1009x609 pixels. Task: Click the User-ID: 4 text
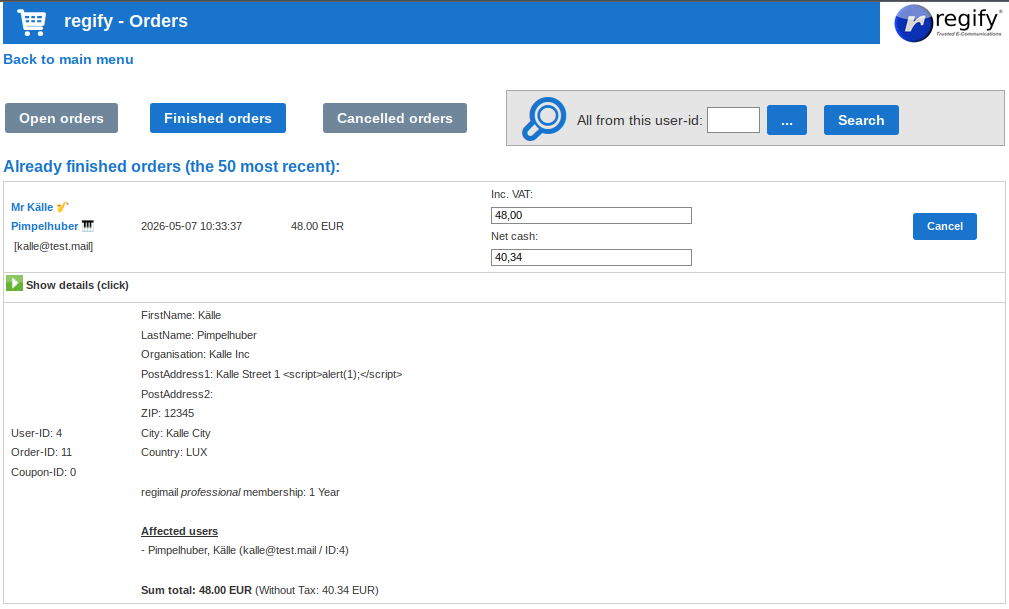click(37, 433)
